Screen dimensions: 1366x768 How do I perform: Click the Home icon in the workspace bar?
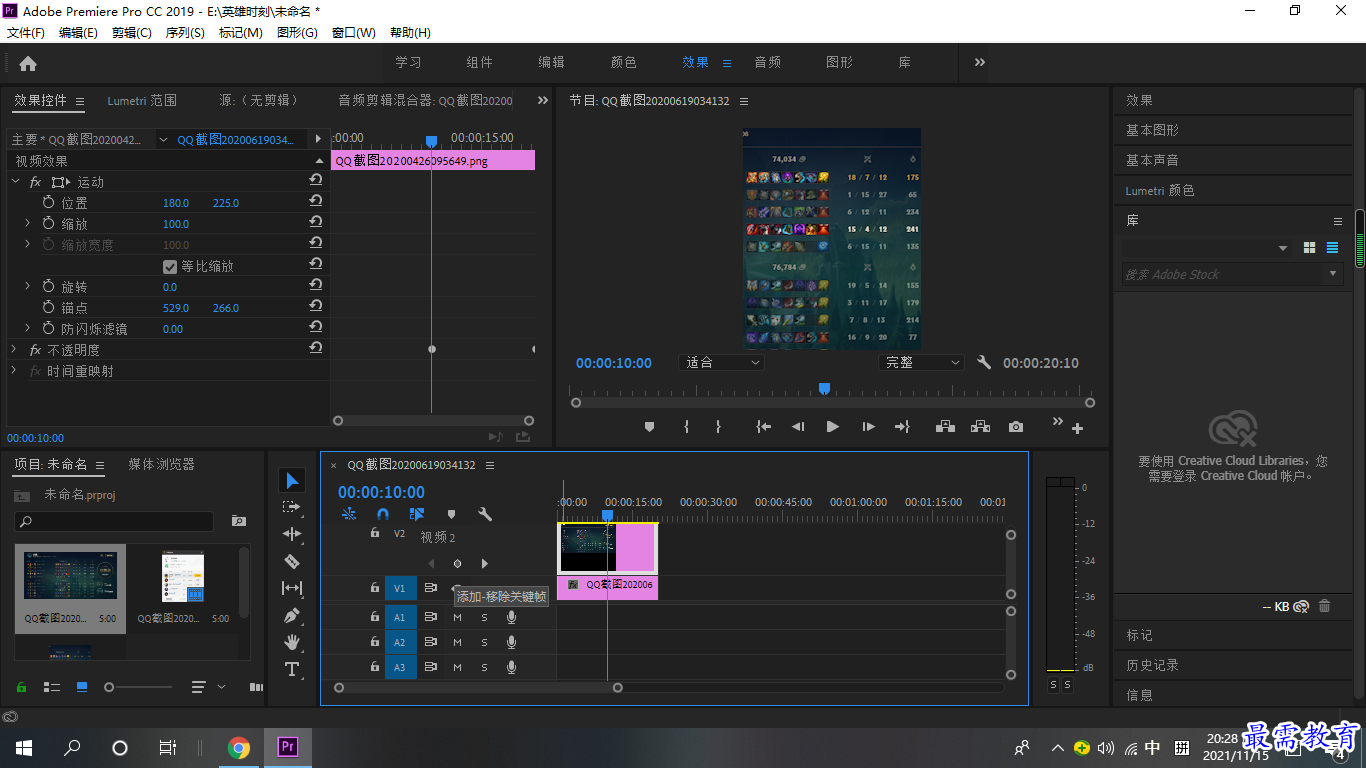[x=28, y=63]
